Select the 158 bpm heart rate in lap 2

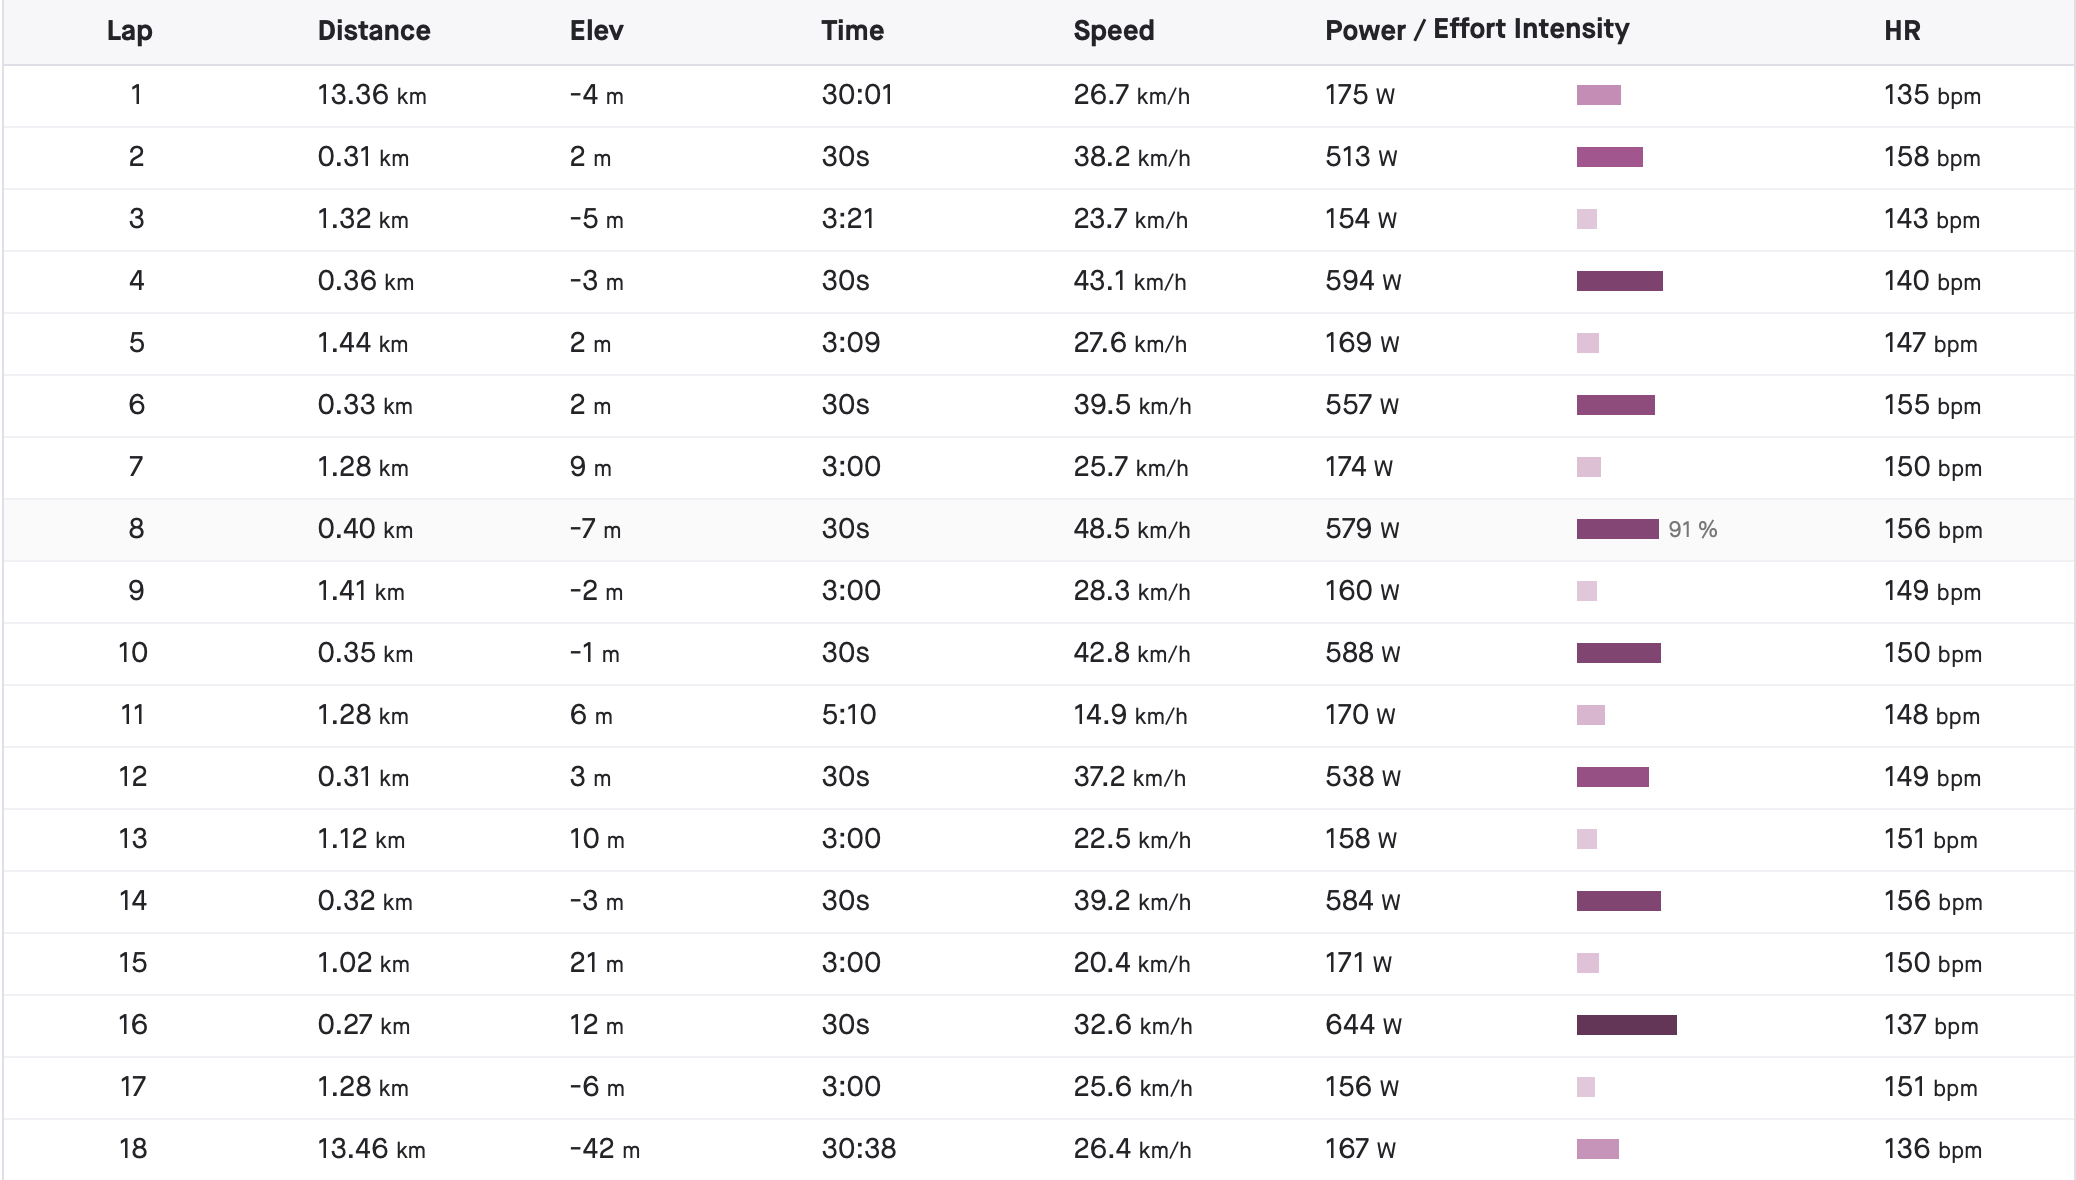(x=1932, y=157)
